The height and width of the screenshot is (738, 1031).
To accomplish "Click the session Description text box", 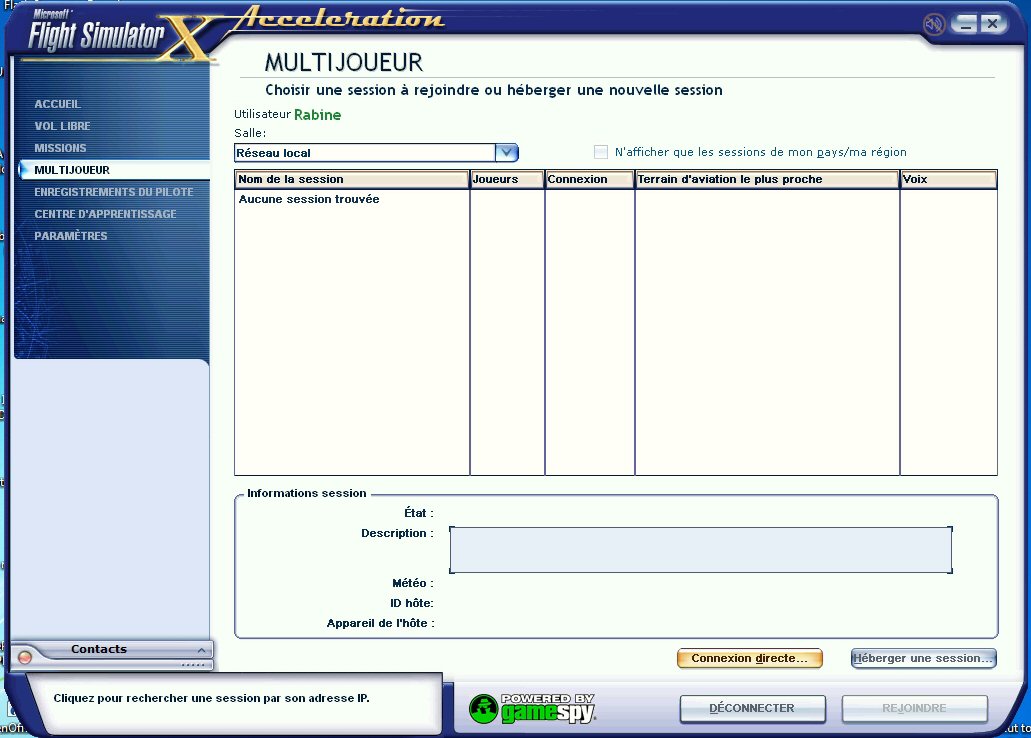I will (x=701, y=550).
